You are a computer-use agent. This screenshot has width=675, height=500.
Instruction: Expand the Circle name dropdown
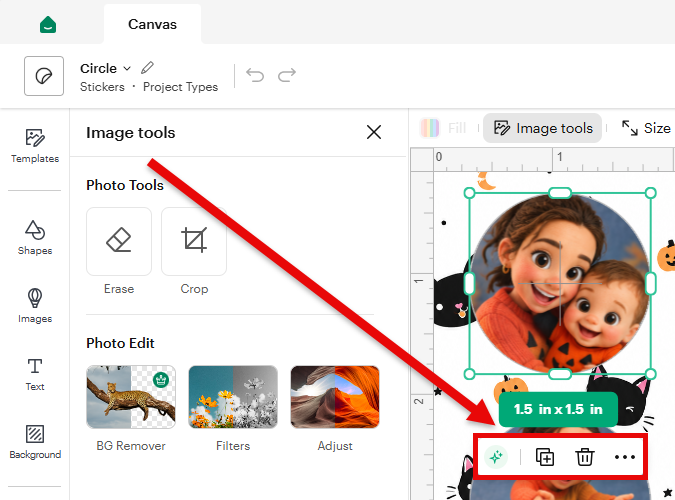click(x=127, y=68)
